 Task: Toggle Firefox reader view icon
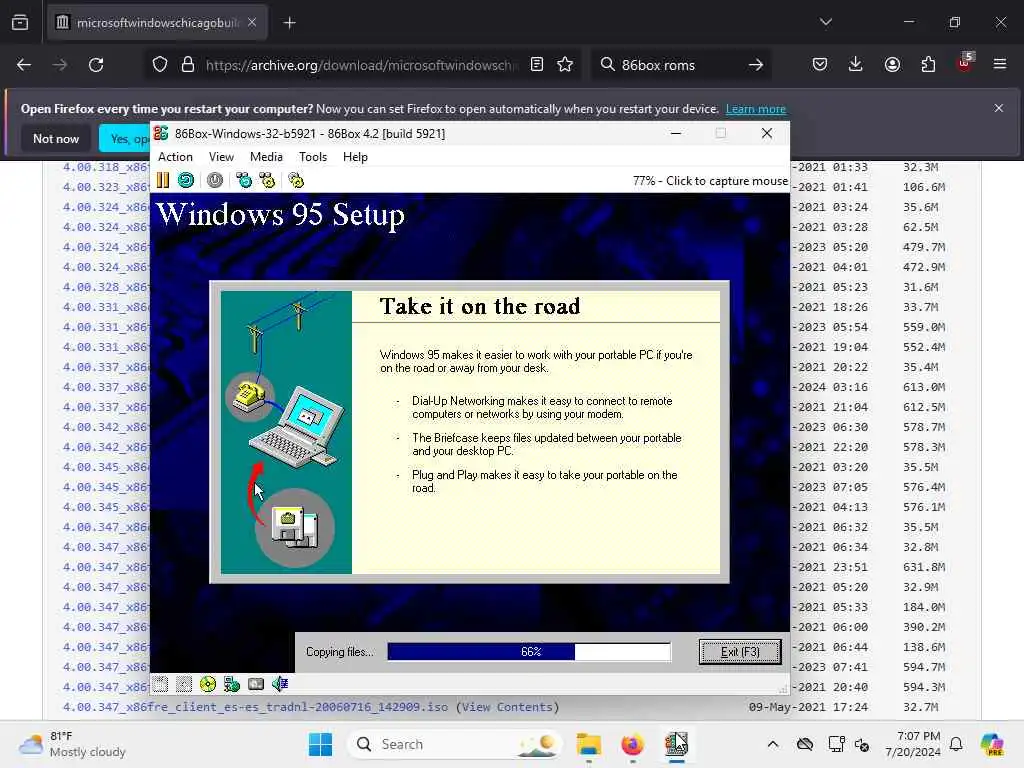537,64
